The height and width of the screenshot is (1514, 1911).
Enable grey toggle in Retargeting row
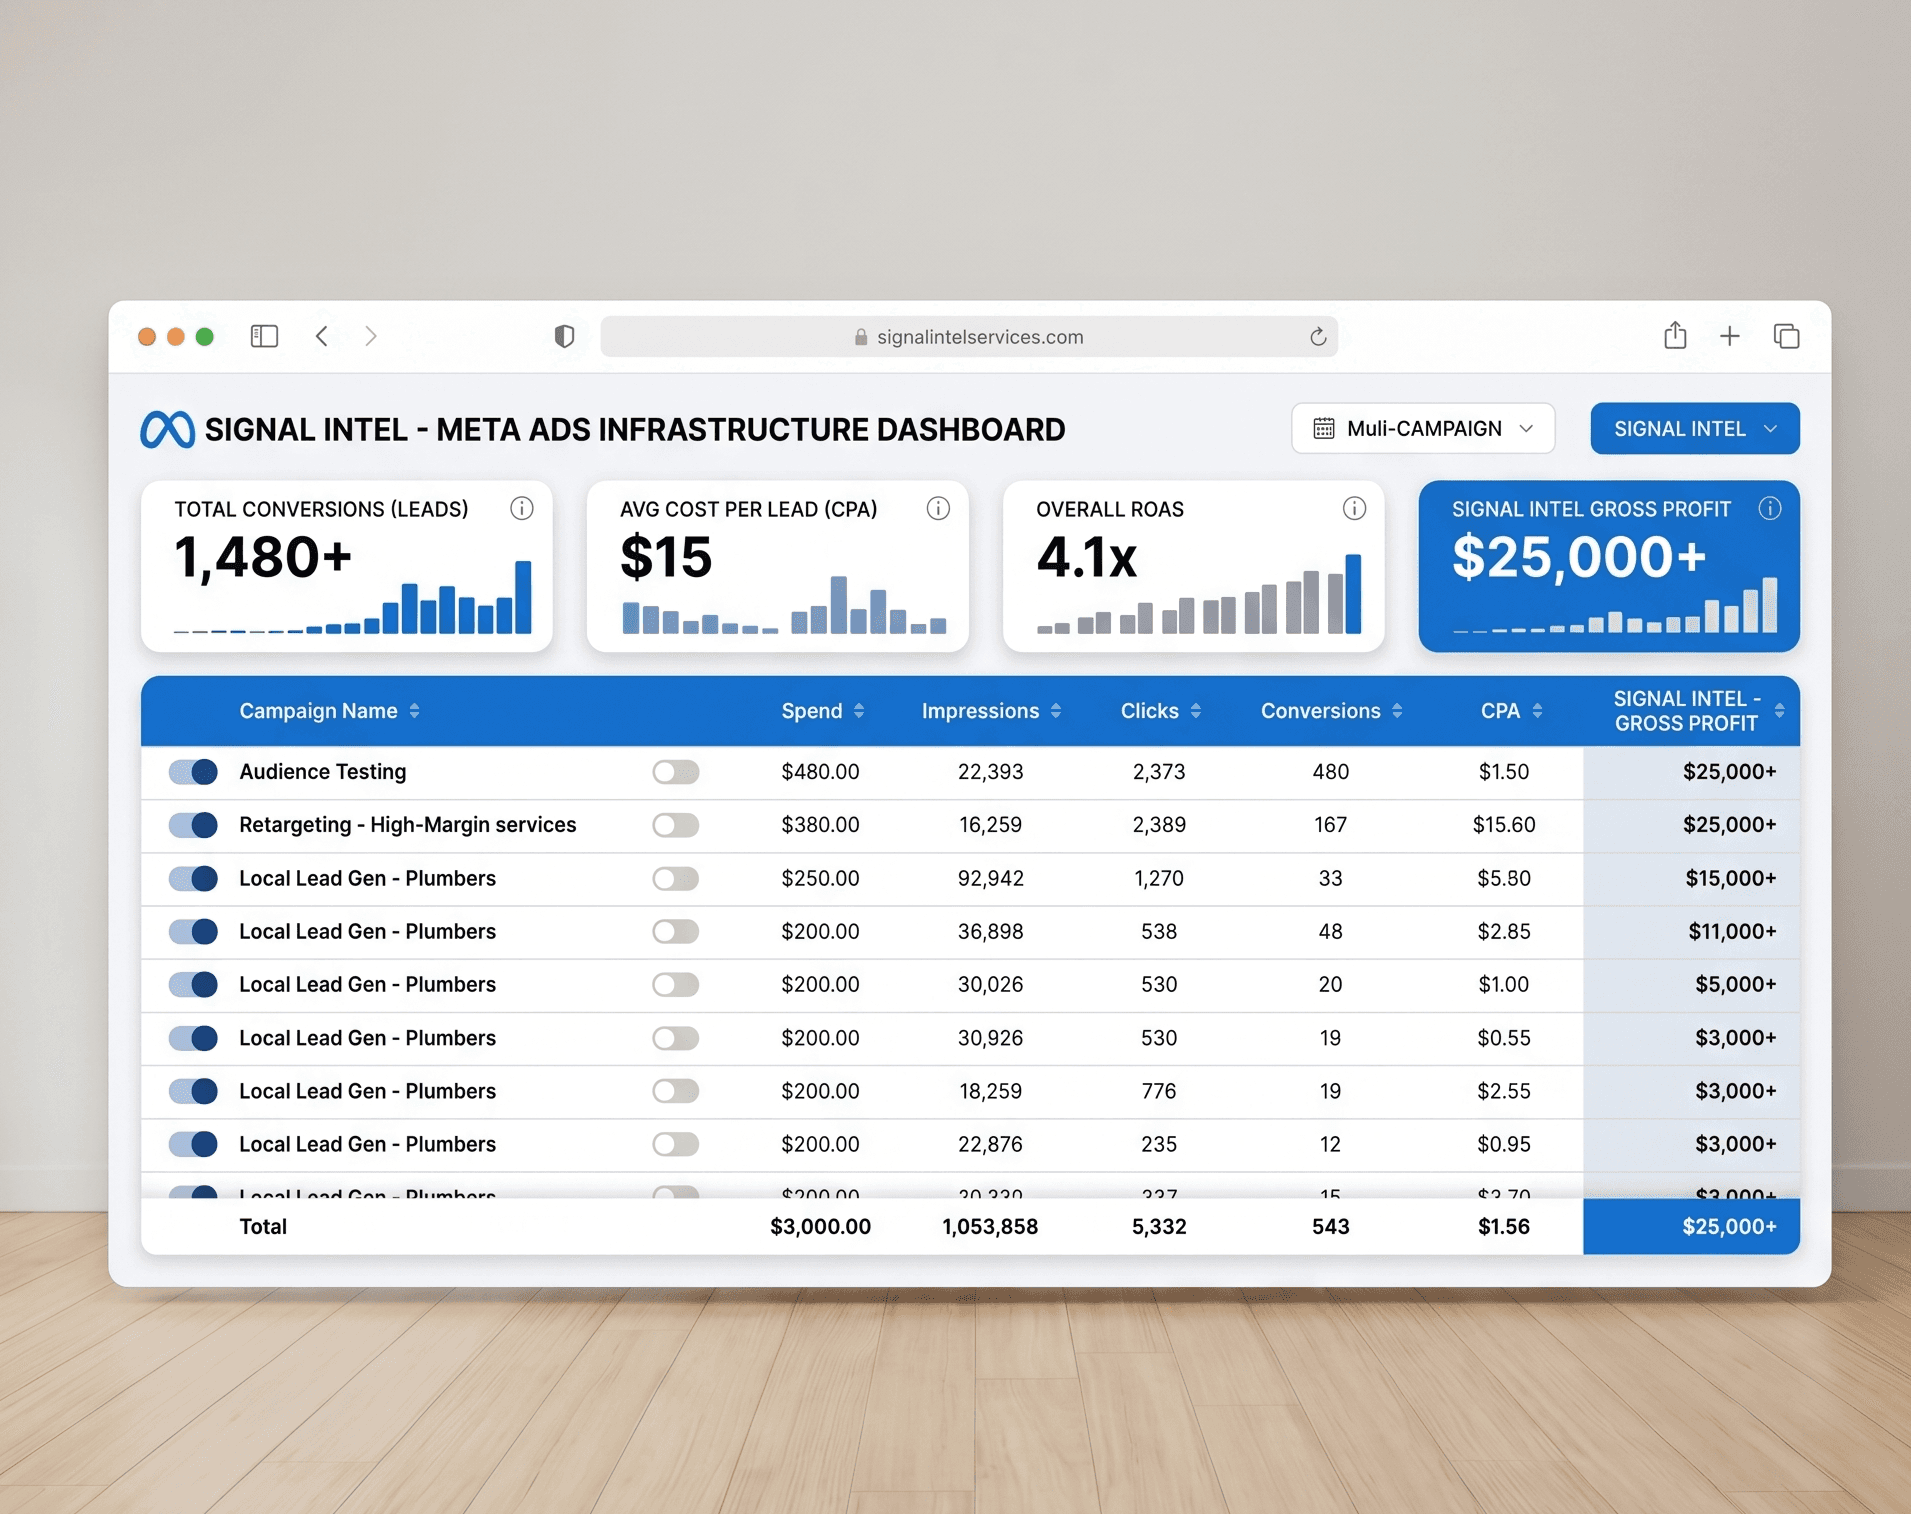tap(676, 825)
